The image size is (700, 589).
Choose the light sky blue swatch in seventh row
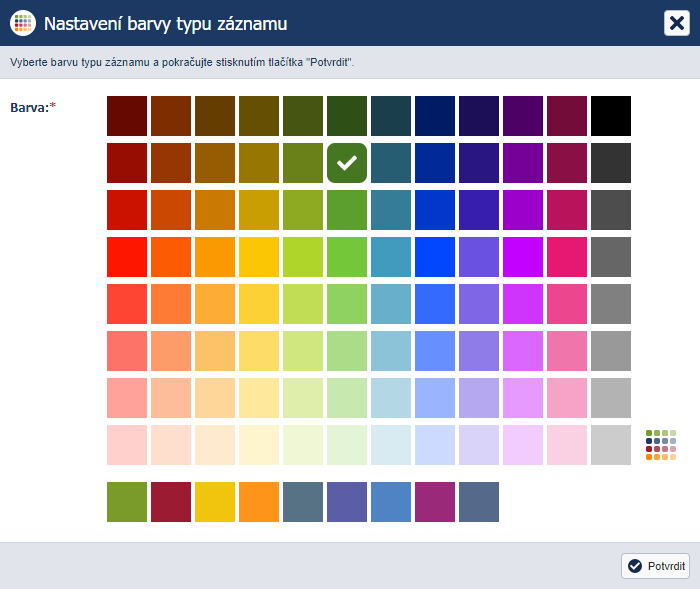(x=391, y=398)
